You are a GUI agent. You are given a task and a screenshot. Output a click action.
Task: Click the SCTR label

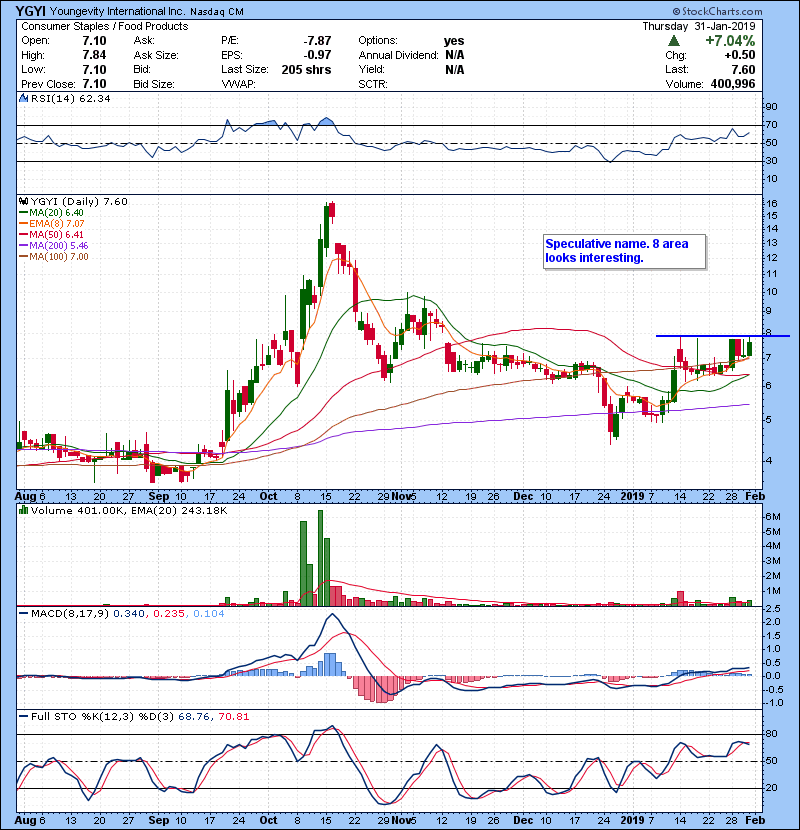373,84
